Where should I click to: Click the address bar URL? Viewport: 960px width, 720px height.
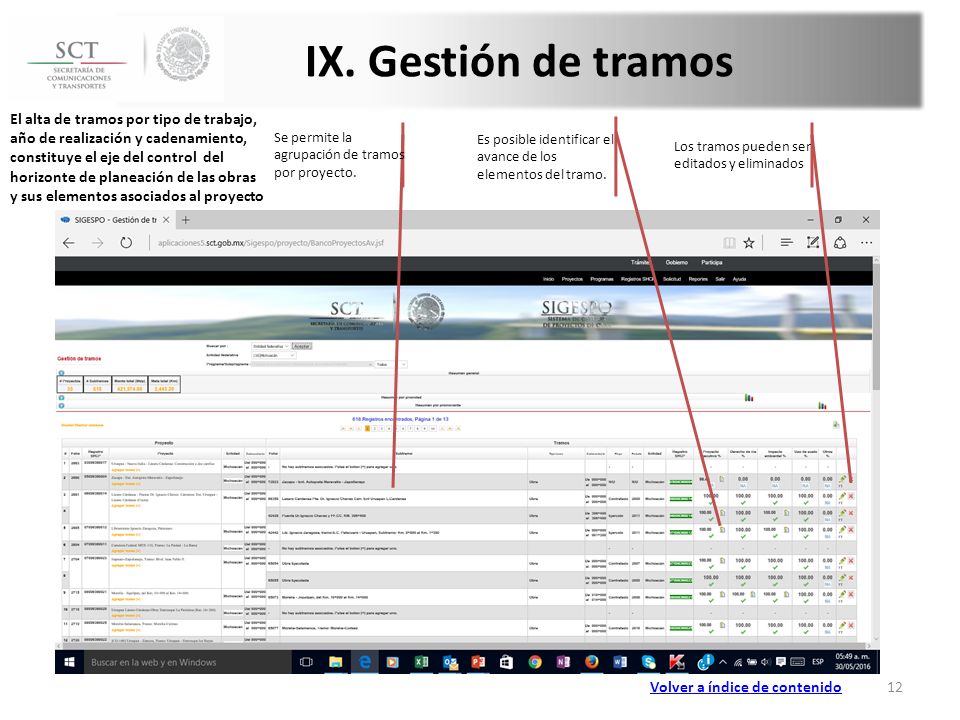click(270, 243)
